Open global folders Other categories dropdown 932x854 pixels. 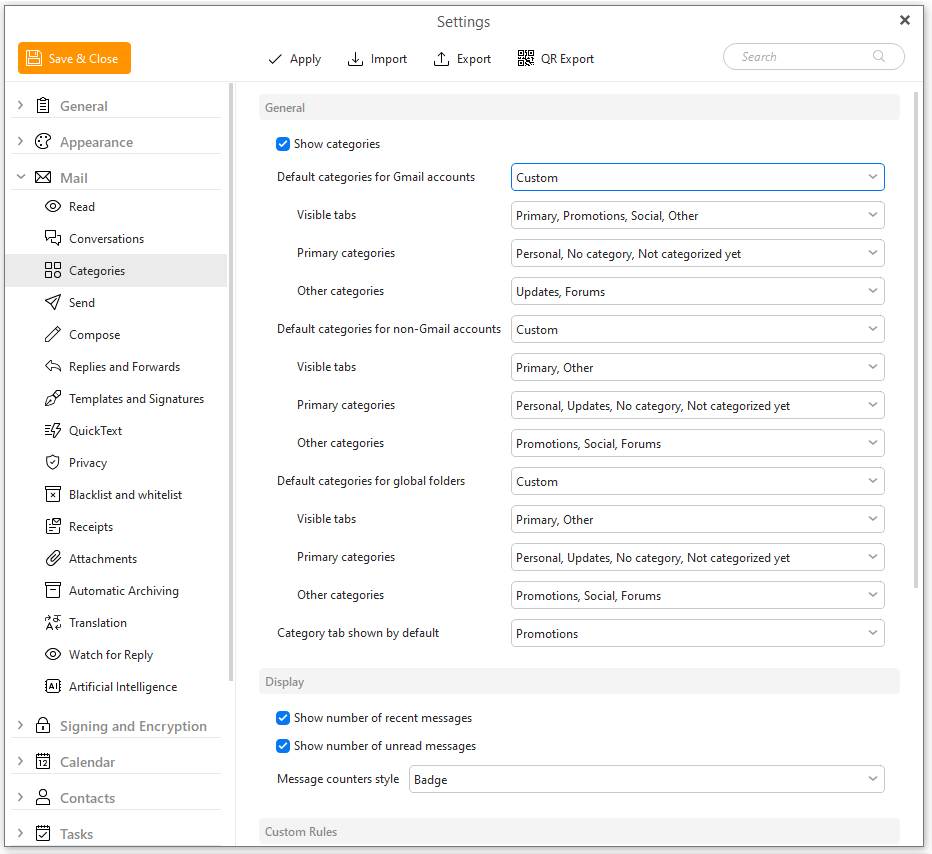(698, 595)
